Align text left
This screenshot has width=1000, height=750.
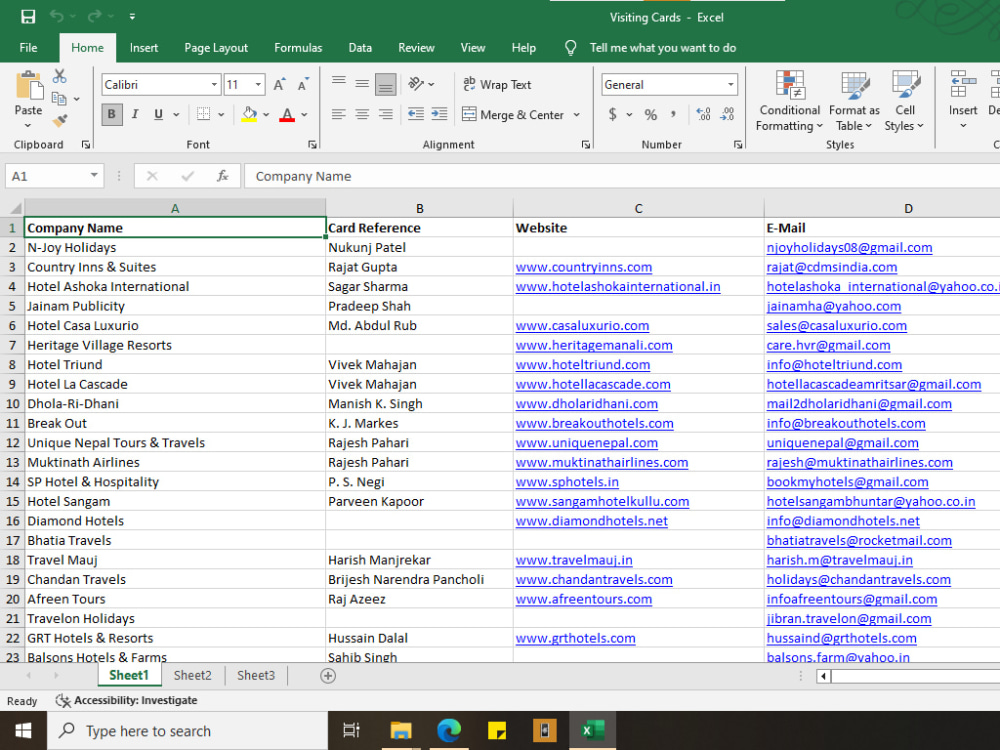[x=339, y=114]
